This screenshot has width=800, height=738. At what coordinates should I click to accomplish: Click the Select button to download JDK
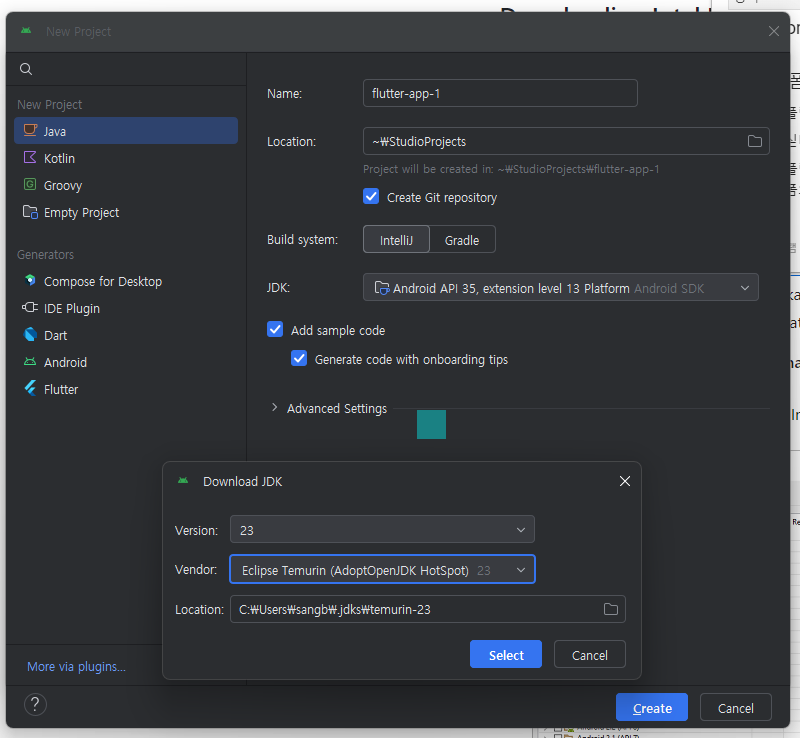pos(505,654)
